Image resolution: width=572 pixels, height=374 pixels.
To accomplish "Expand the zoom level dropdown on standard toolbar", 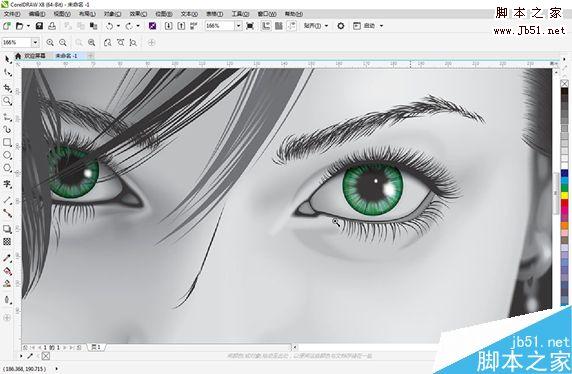I will (x=238, y=26).
